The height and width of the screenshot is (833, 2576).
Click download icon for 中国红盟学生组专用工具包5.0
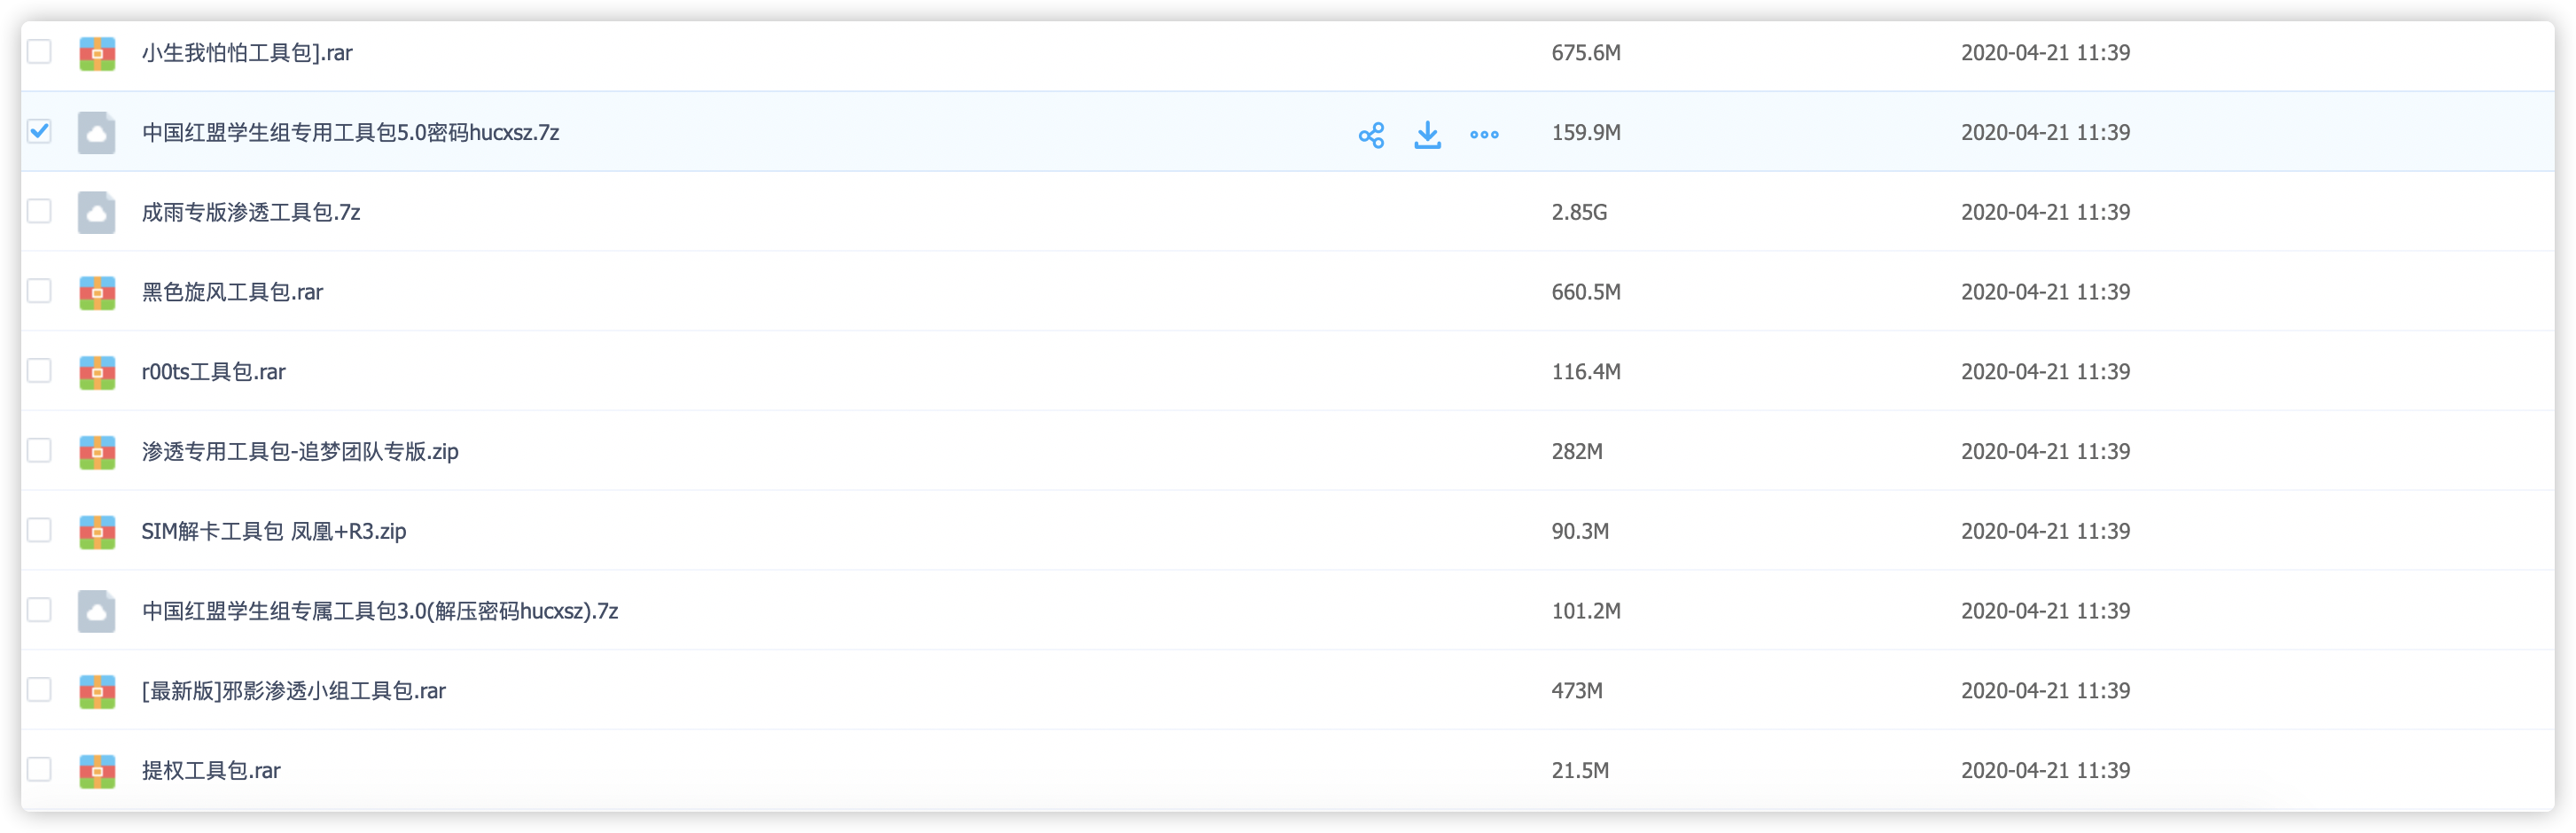click(x=1427, y=134)
